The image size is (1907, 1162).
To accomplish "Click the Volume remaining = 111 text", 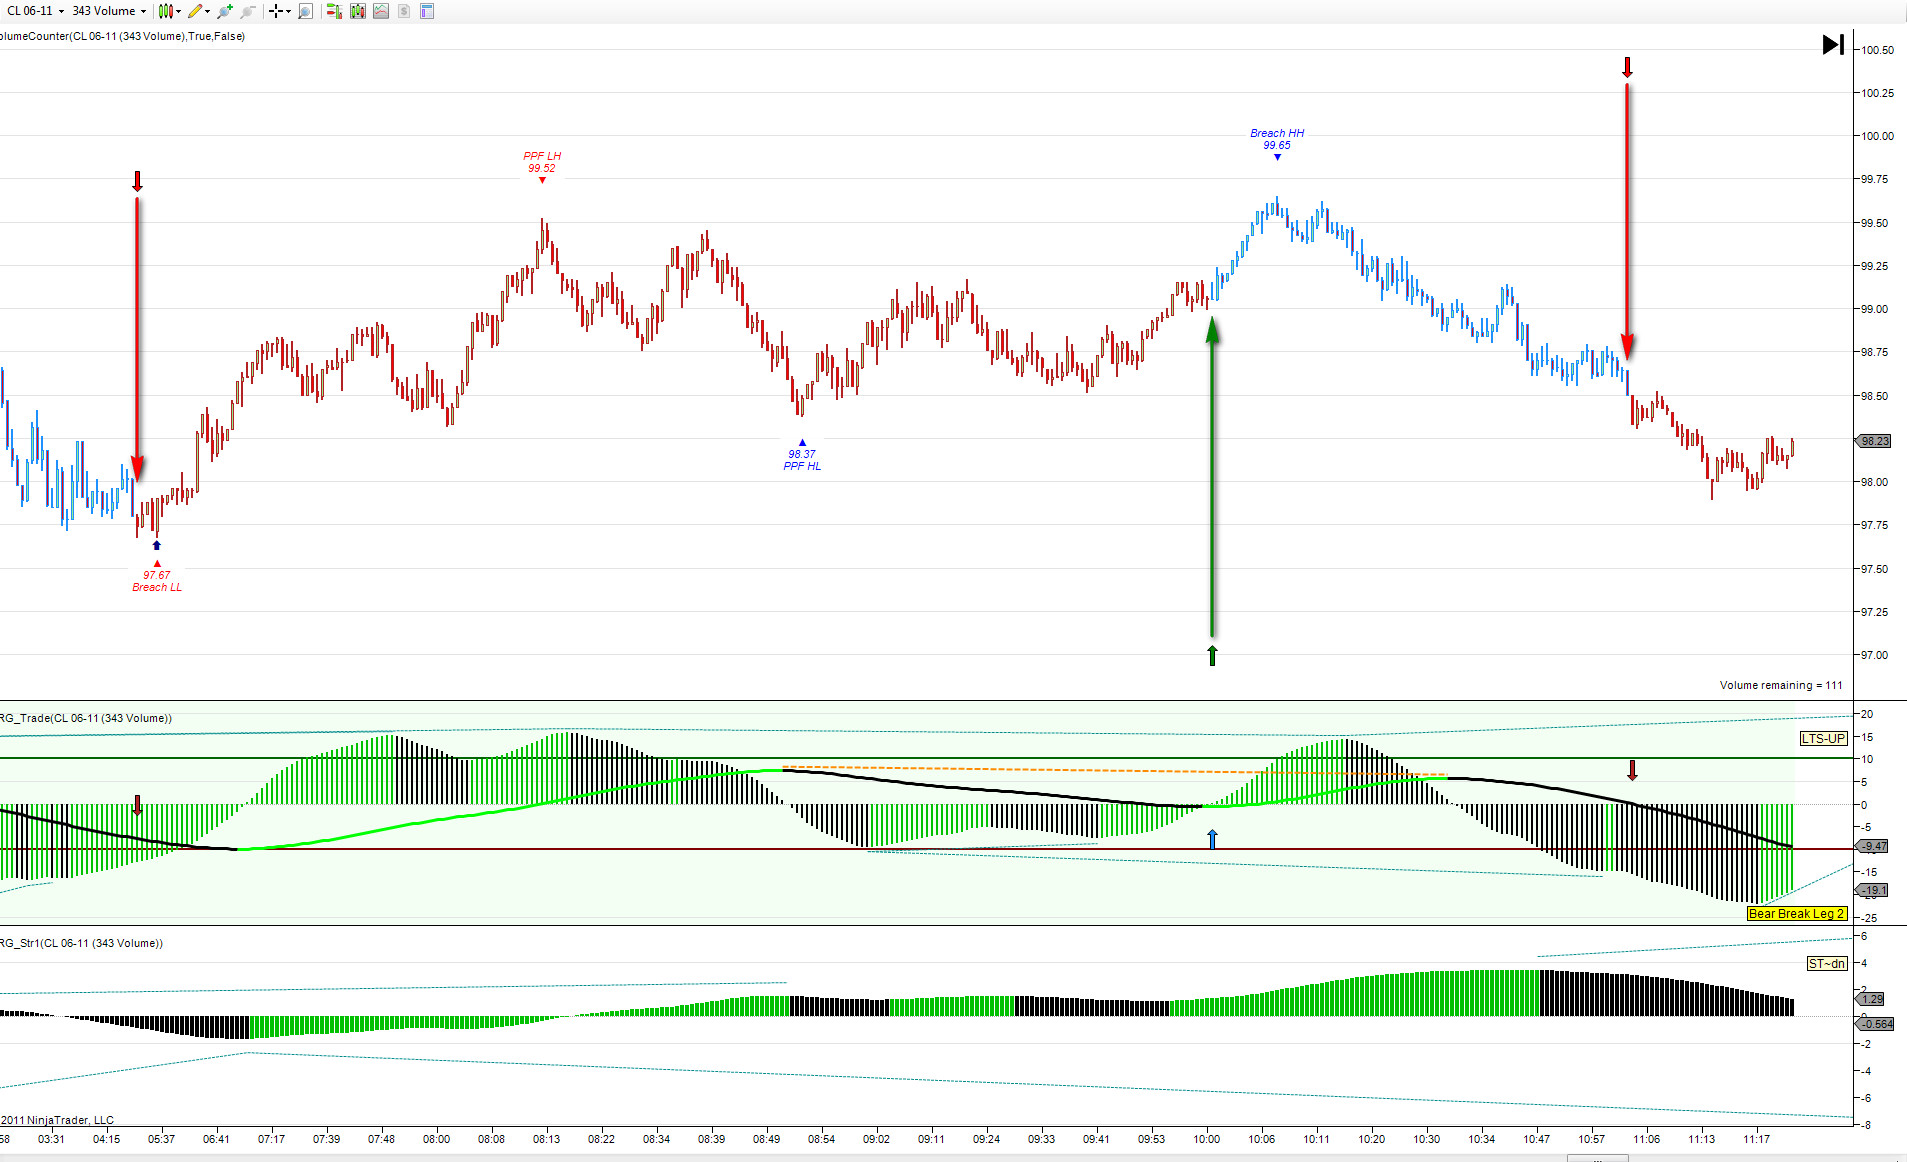I will click(1781, 685).
